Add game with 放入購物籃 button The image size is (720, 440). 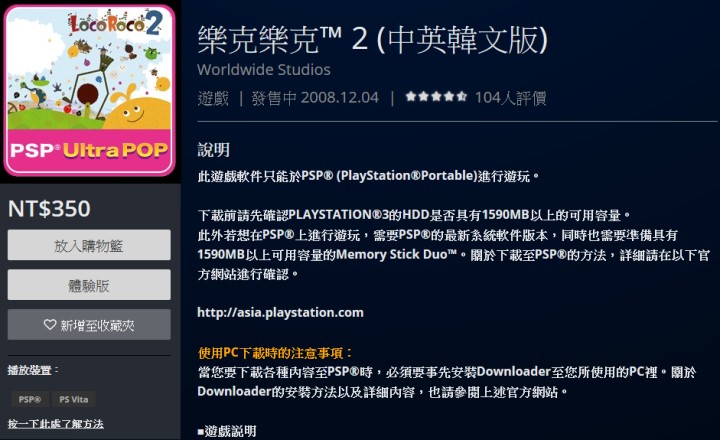point(89,245)
